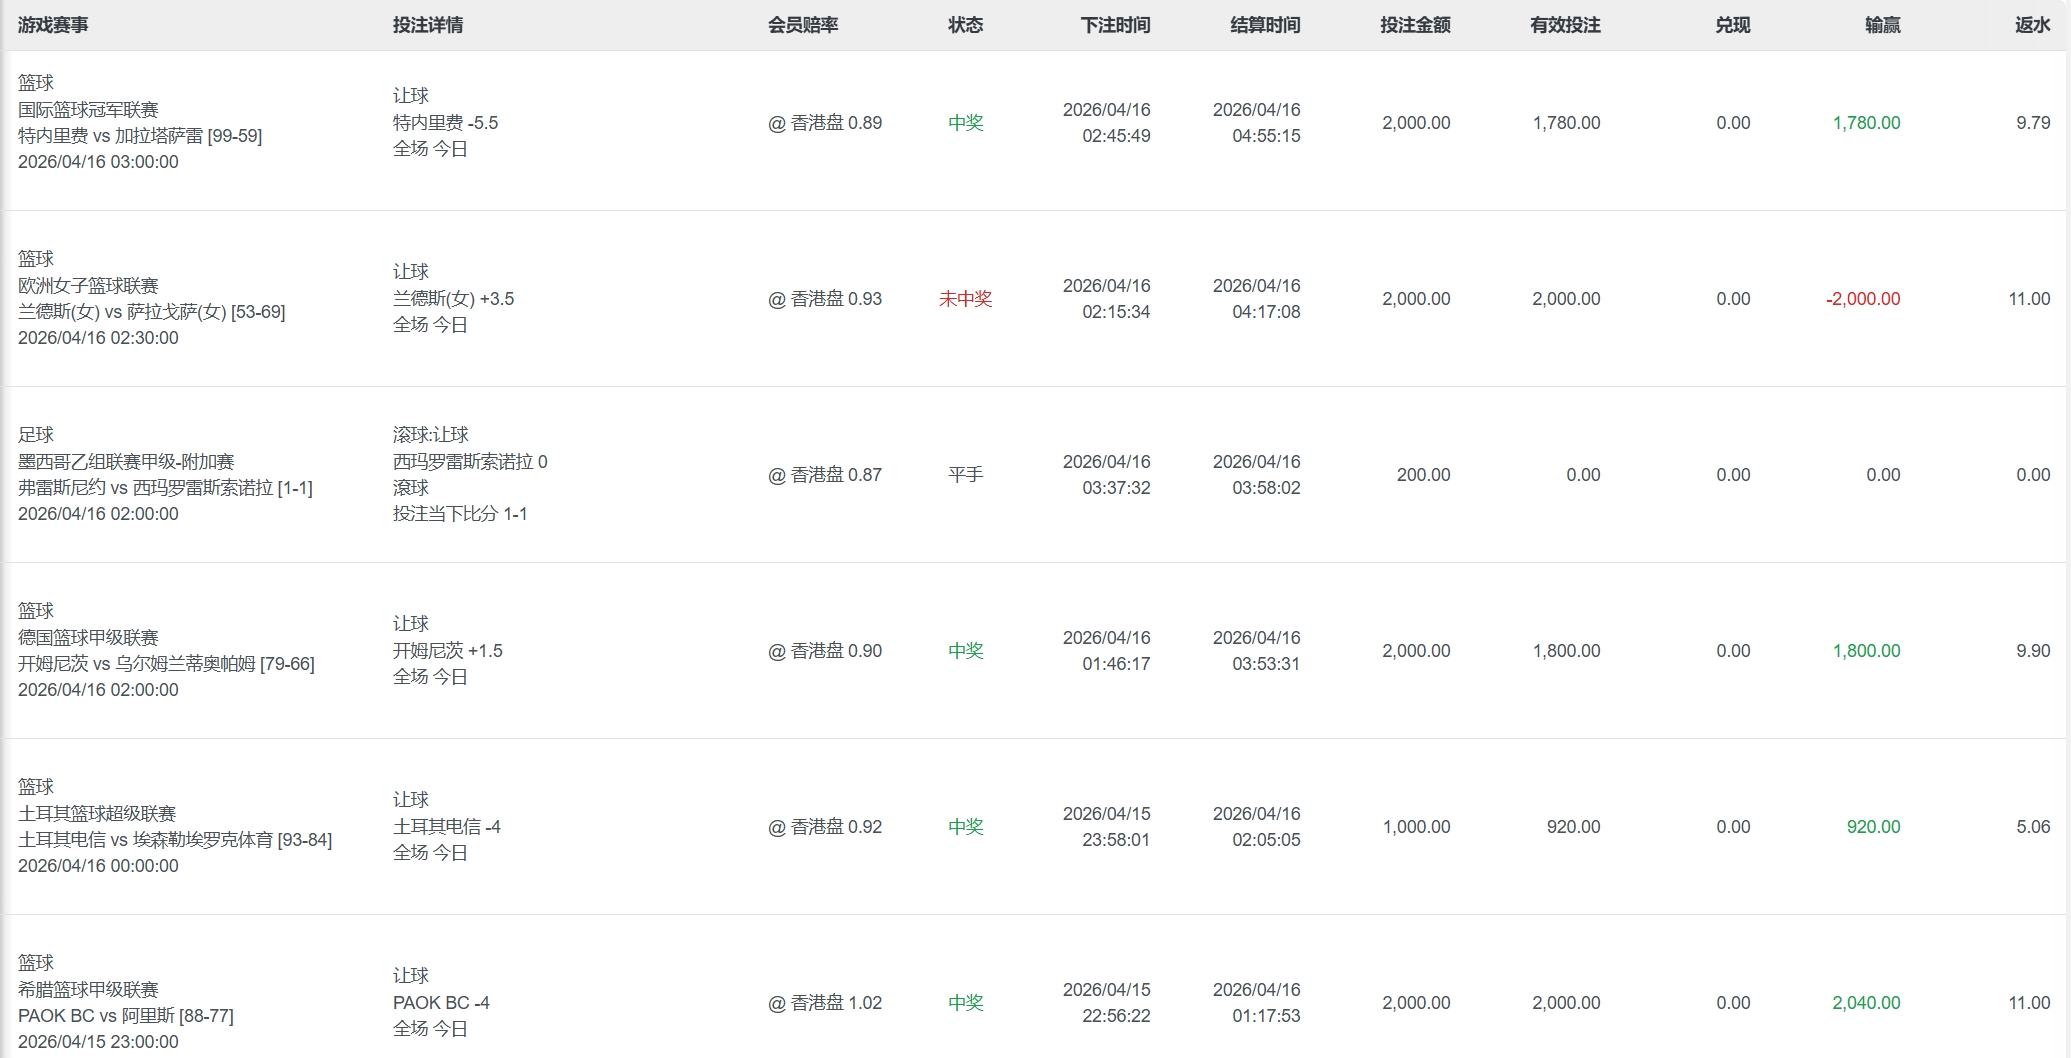This screenshot has height=1058, width=2071.
Task: Click the 输赢 column header
Action: click(1882, 25)
